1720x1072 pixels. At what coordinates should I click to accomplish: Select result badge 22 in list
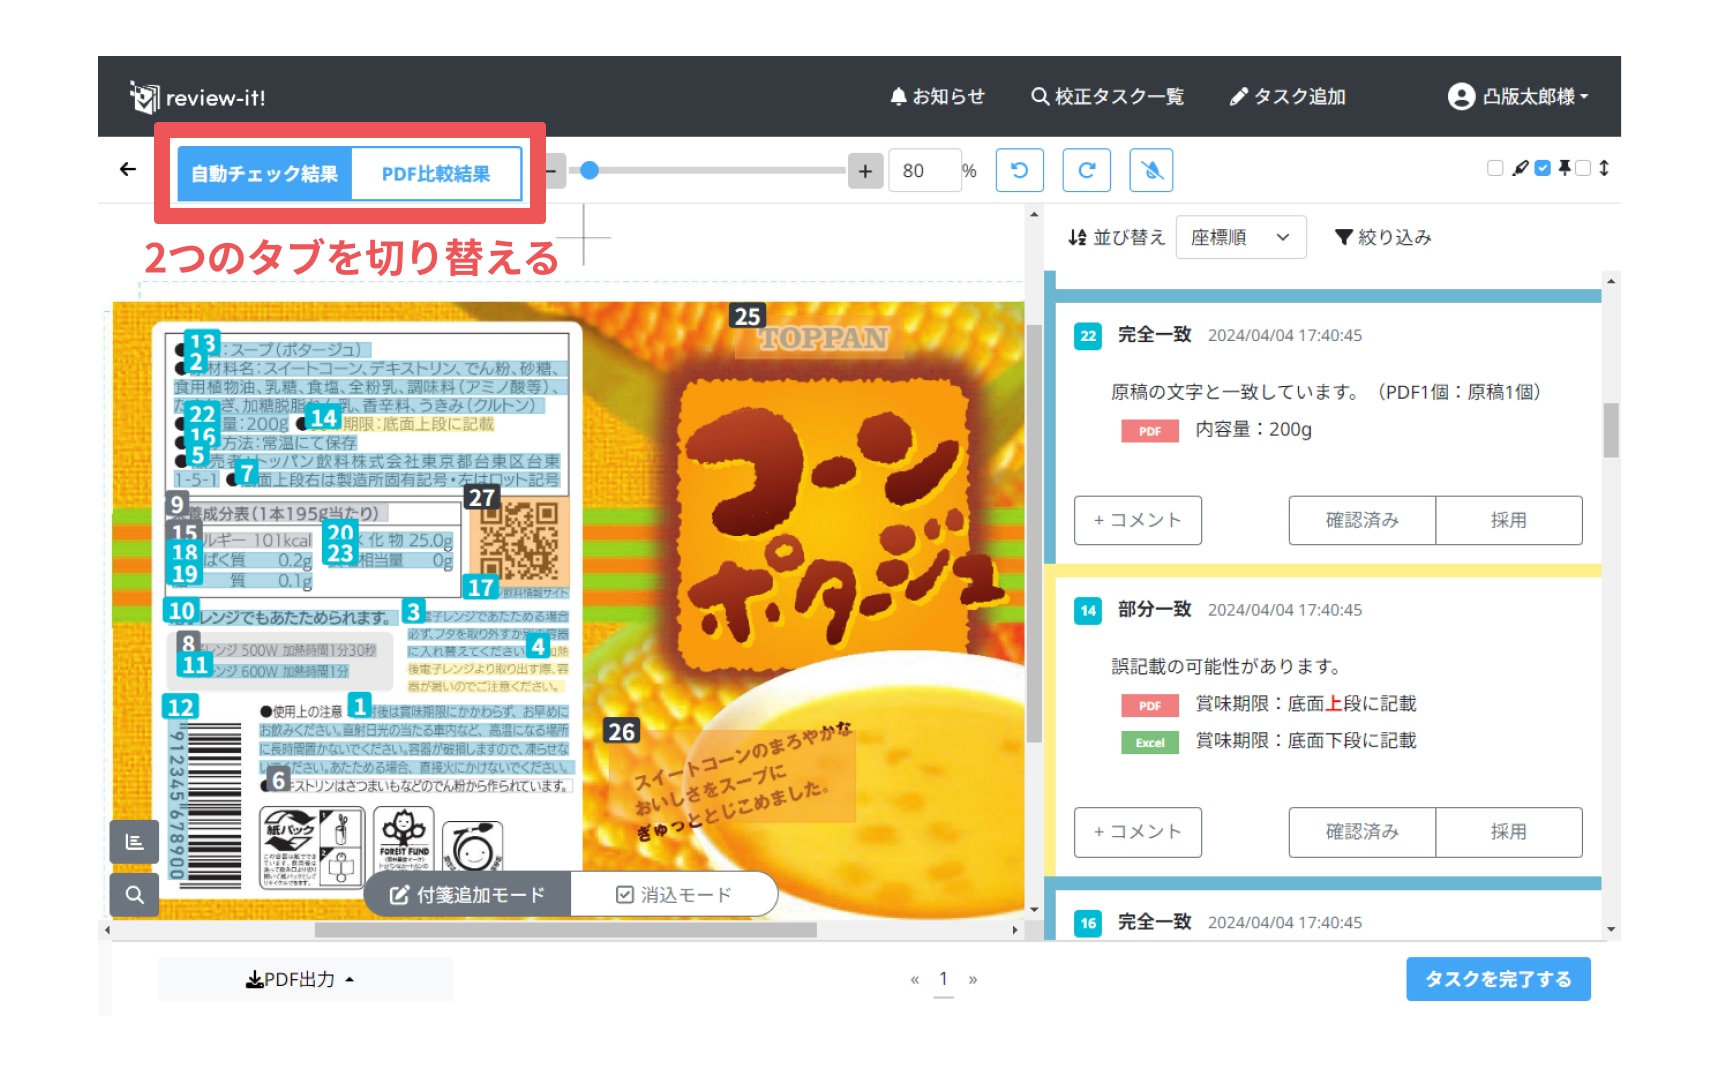click(x=1088, y=336)
